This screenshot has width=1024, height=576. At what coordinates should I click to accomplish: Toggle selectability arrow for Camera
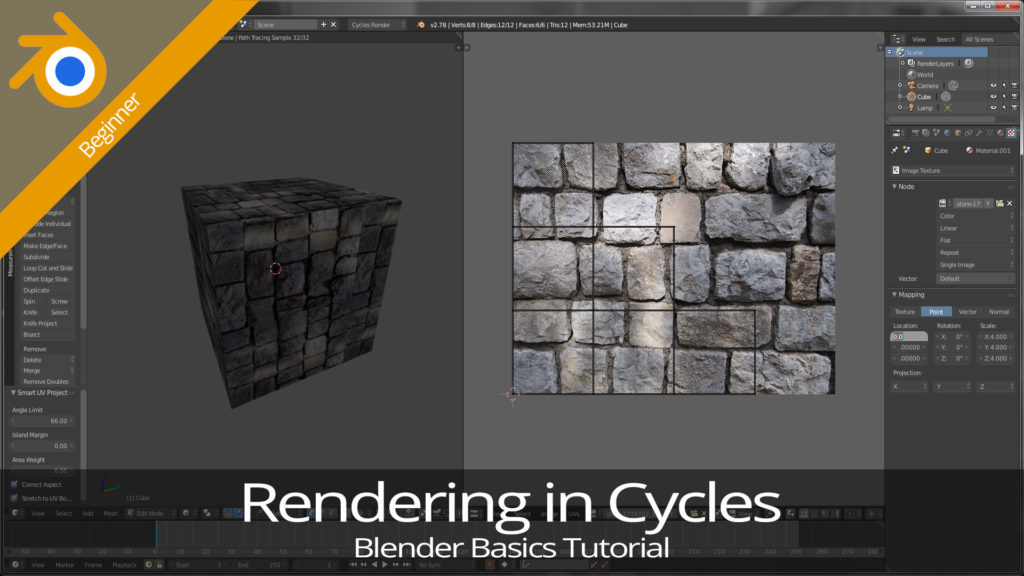[x=1004, y=86]
